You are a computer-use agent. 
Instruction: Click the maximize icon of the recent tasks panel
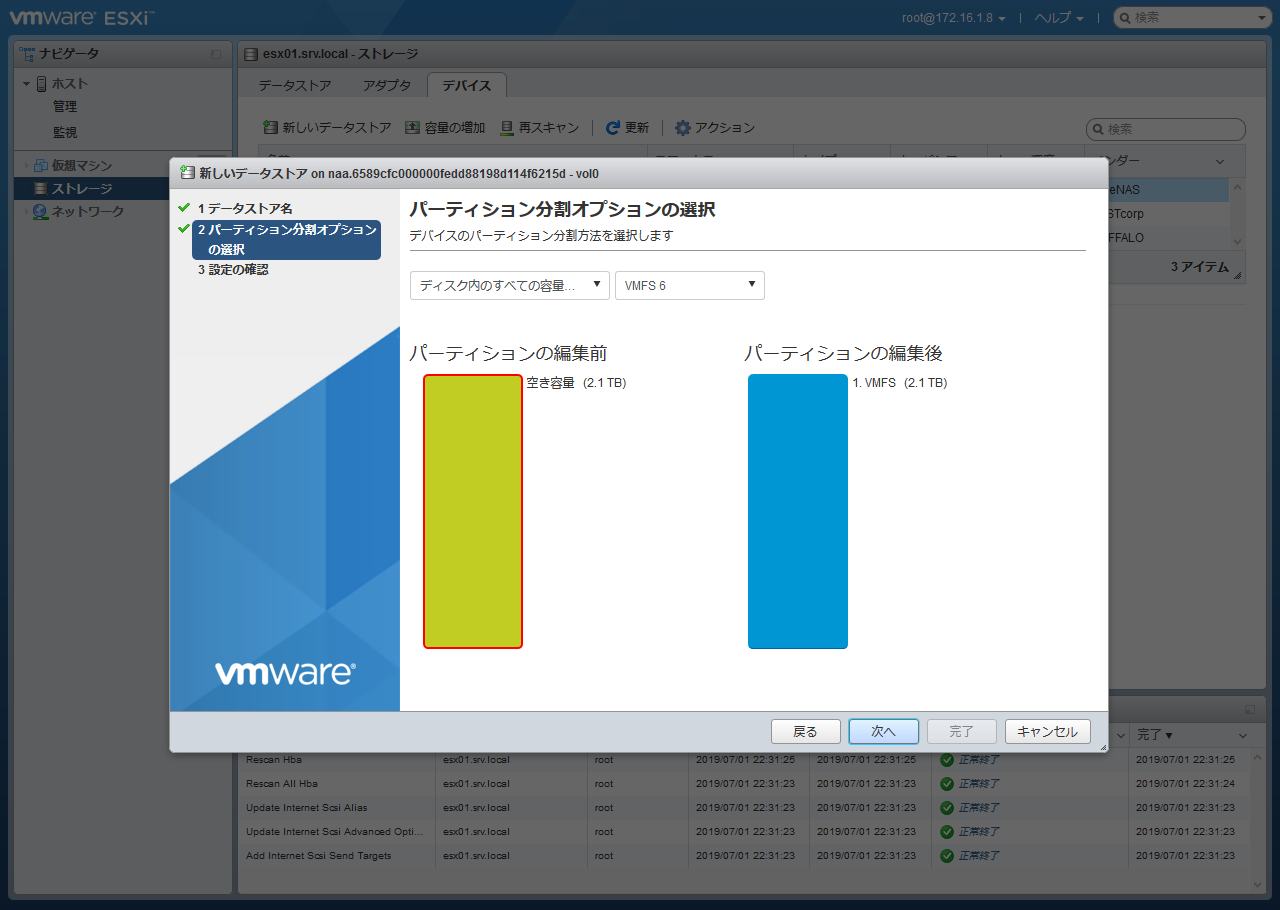(x=1250, y=709)
